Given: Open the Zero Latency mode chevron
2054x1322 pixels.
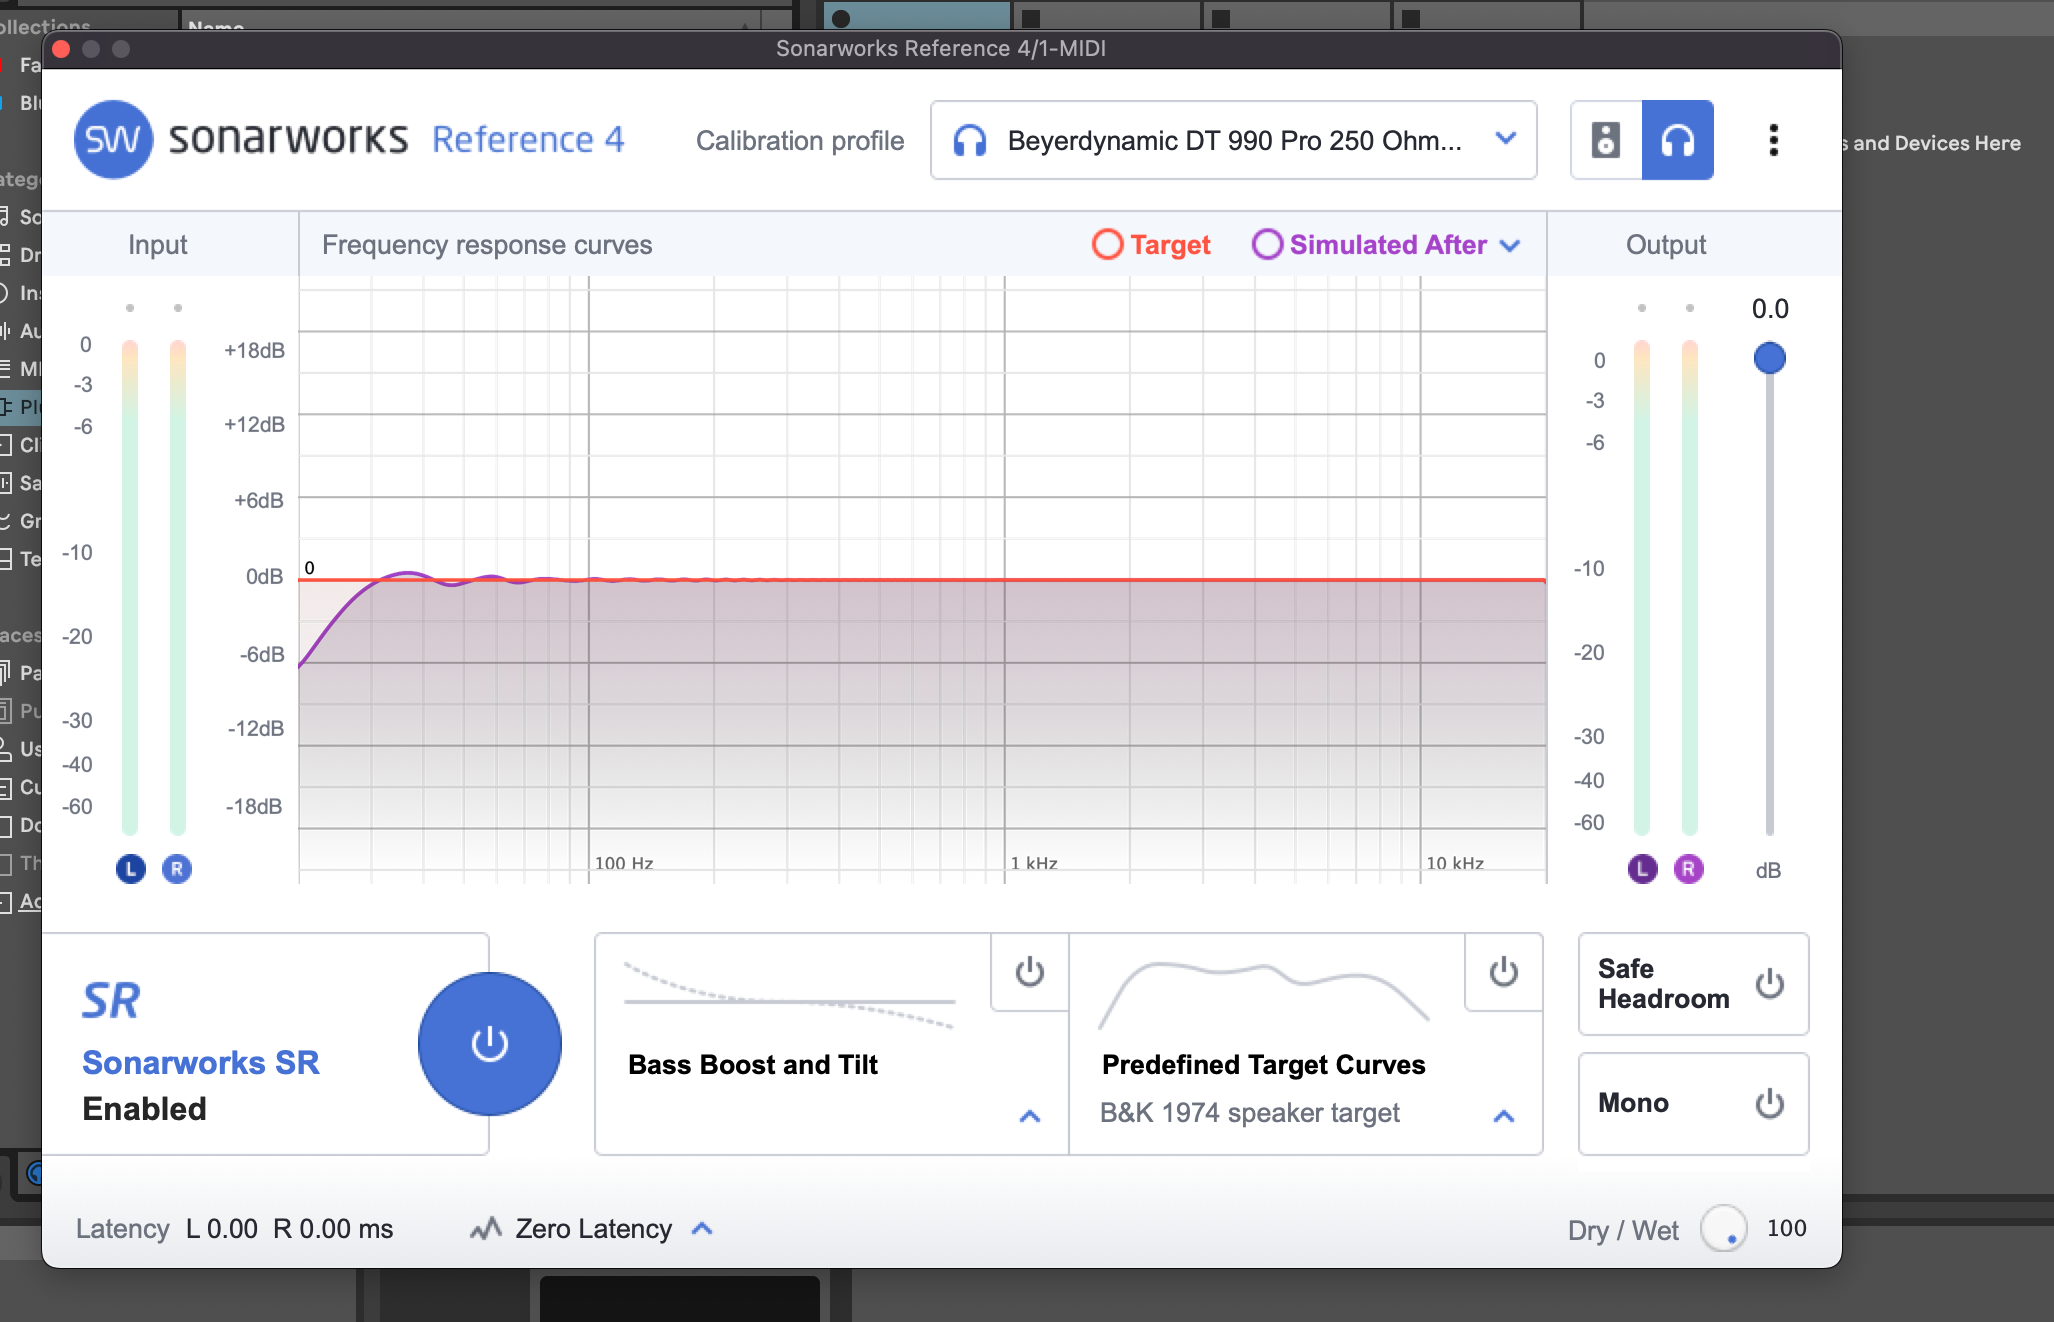Looking at the screenshot, I should click(x=702, y=1229).
